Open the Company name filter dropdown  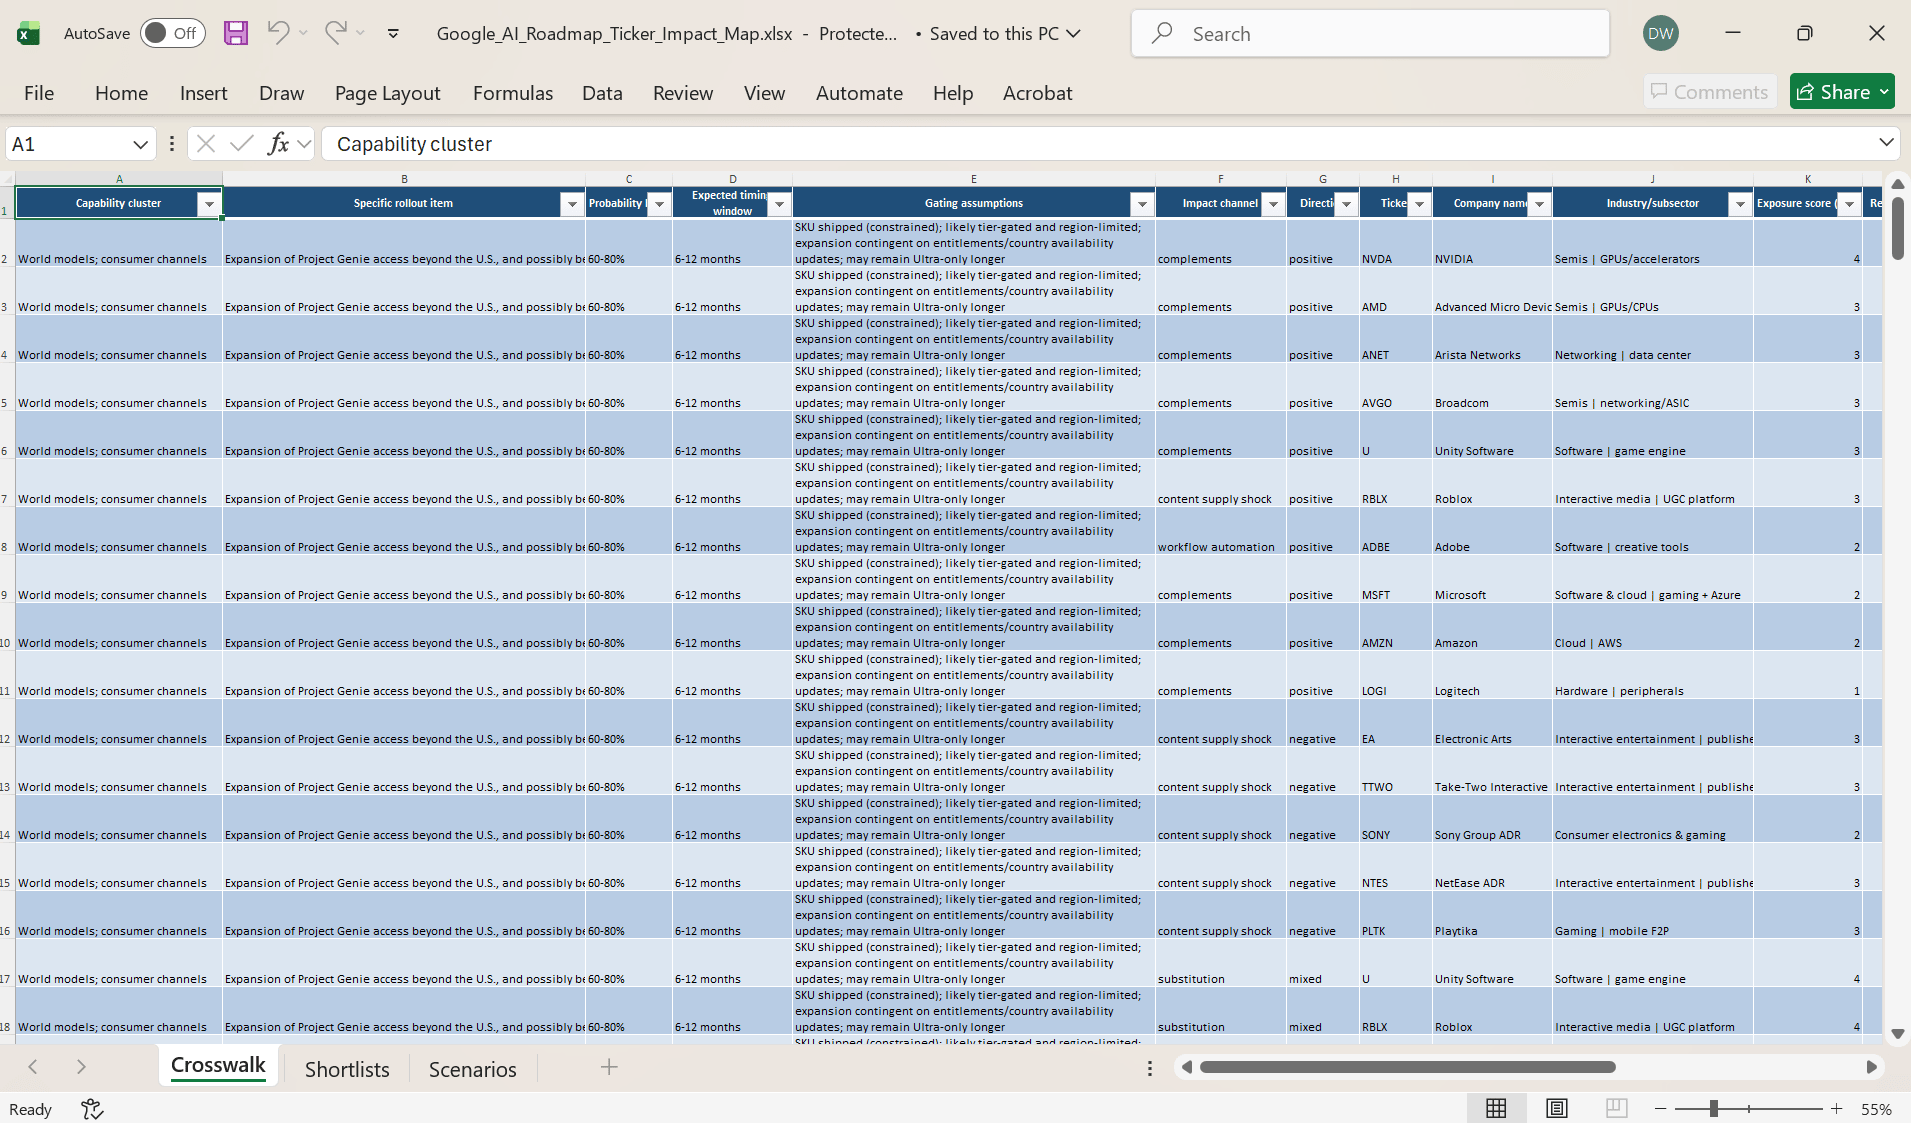pos(1539,203)
